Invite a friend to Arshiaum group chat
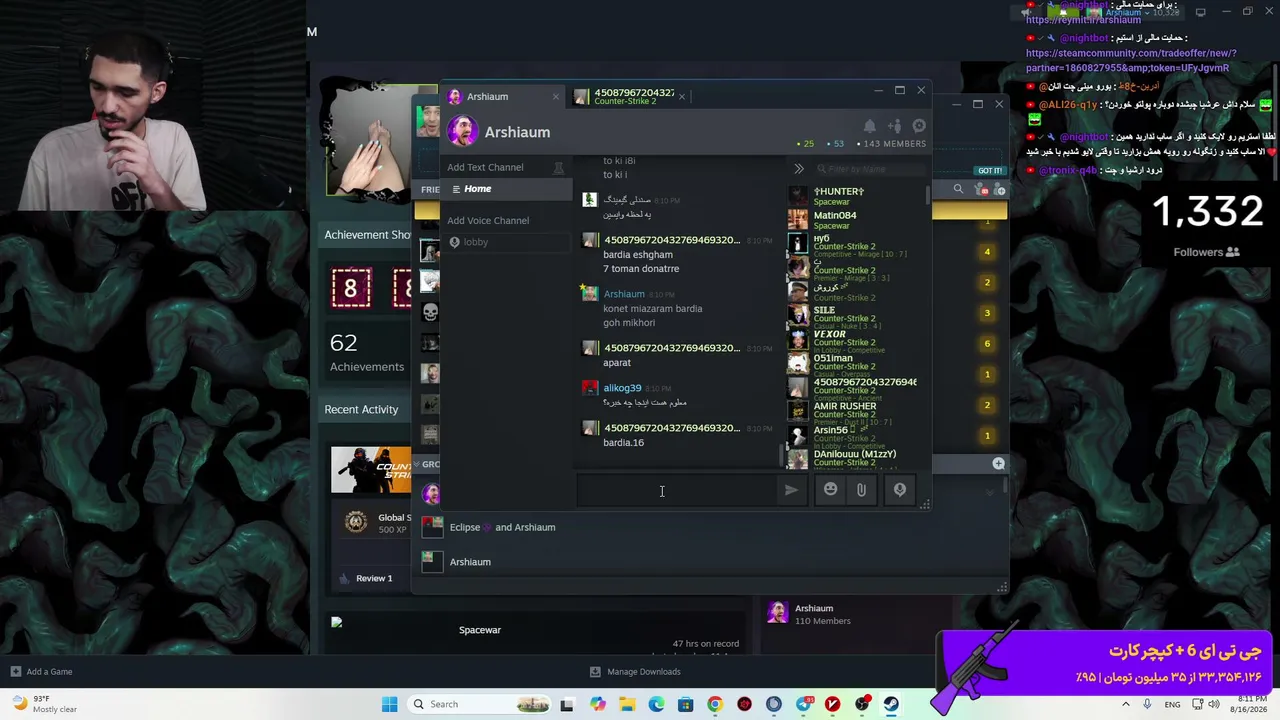 (x=894, y=126)
